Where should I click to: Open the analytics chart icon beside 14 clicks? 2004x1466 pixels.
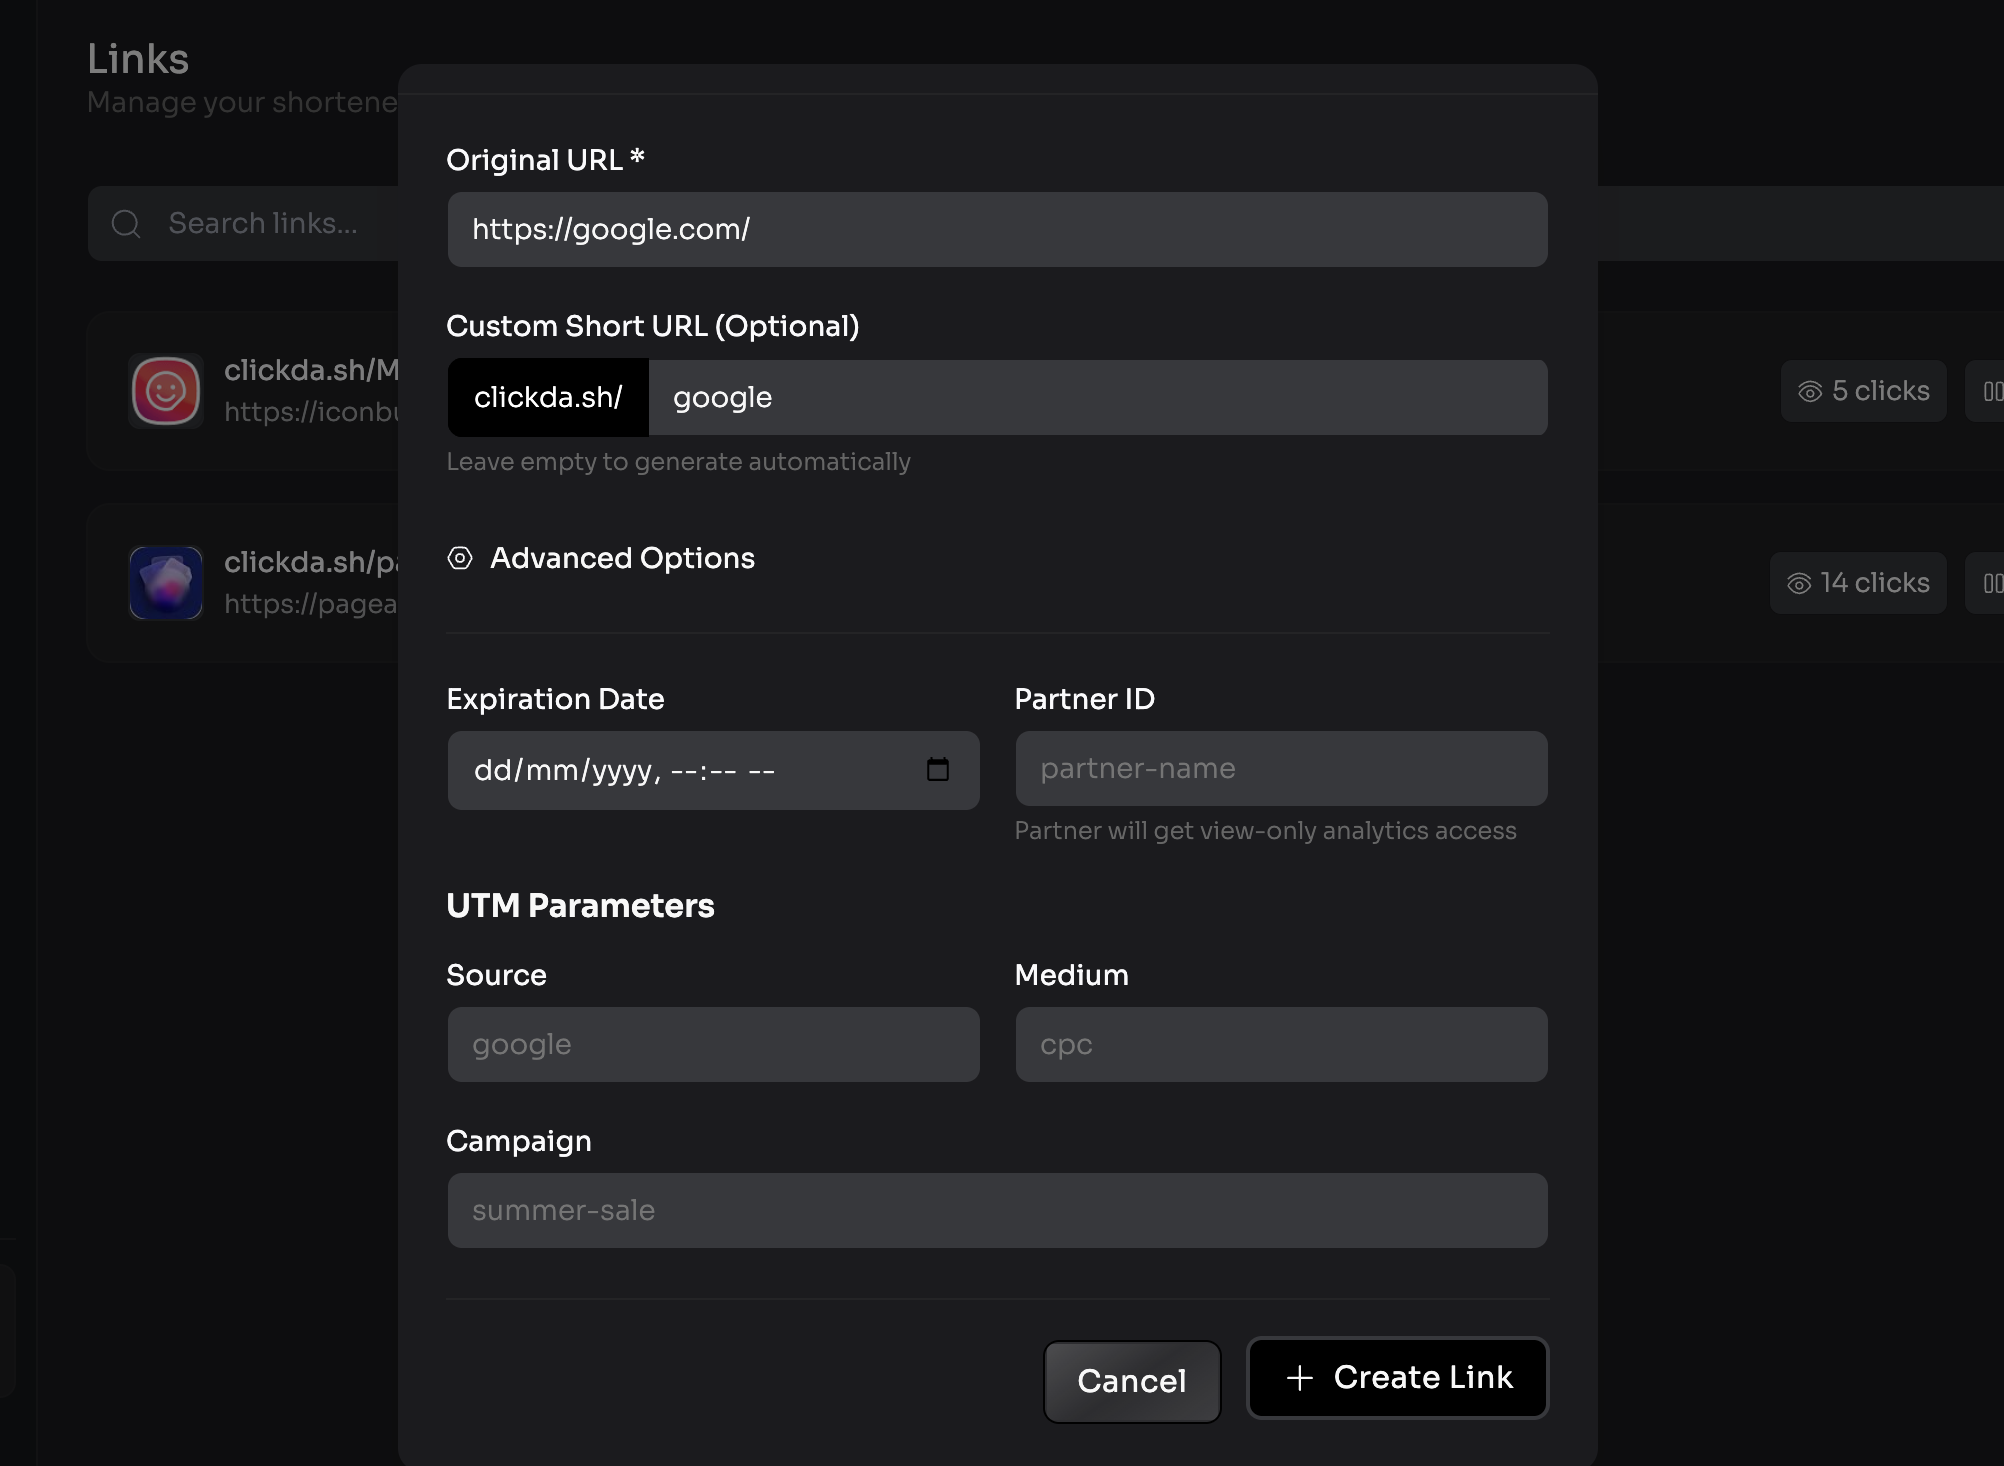[1992, 583]
